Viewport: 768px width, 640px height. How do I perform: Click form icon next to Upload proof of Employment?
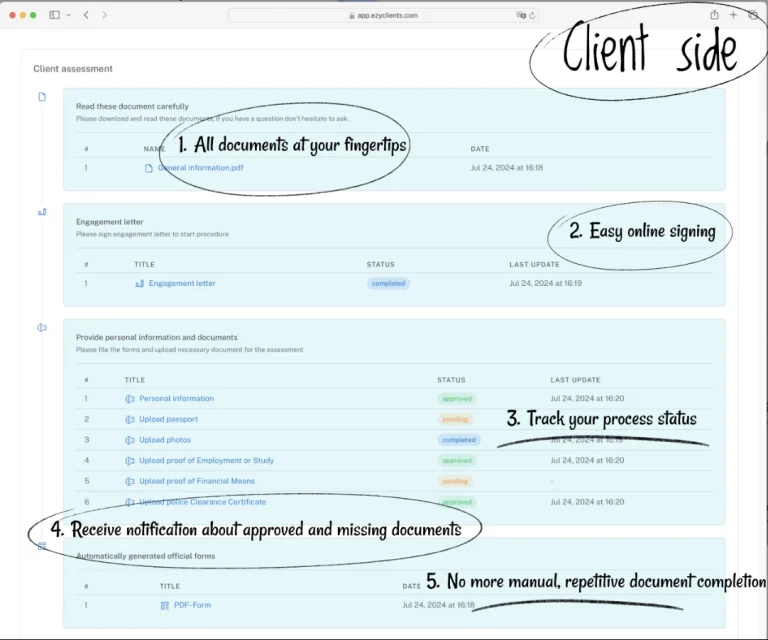pos(130,461)
